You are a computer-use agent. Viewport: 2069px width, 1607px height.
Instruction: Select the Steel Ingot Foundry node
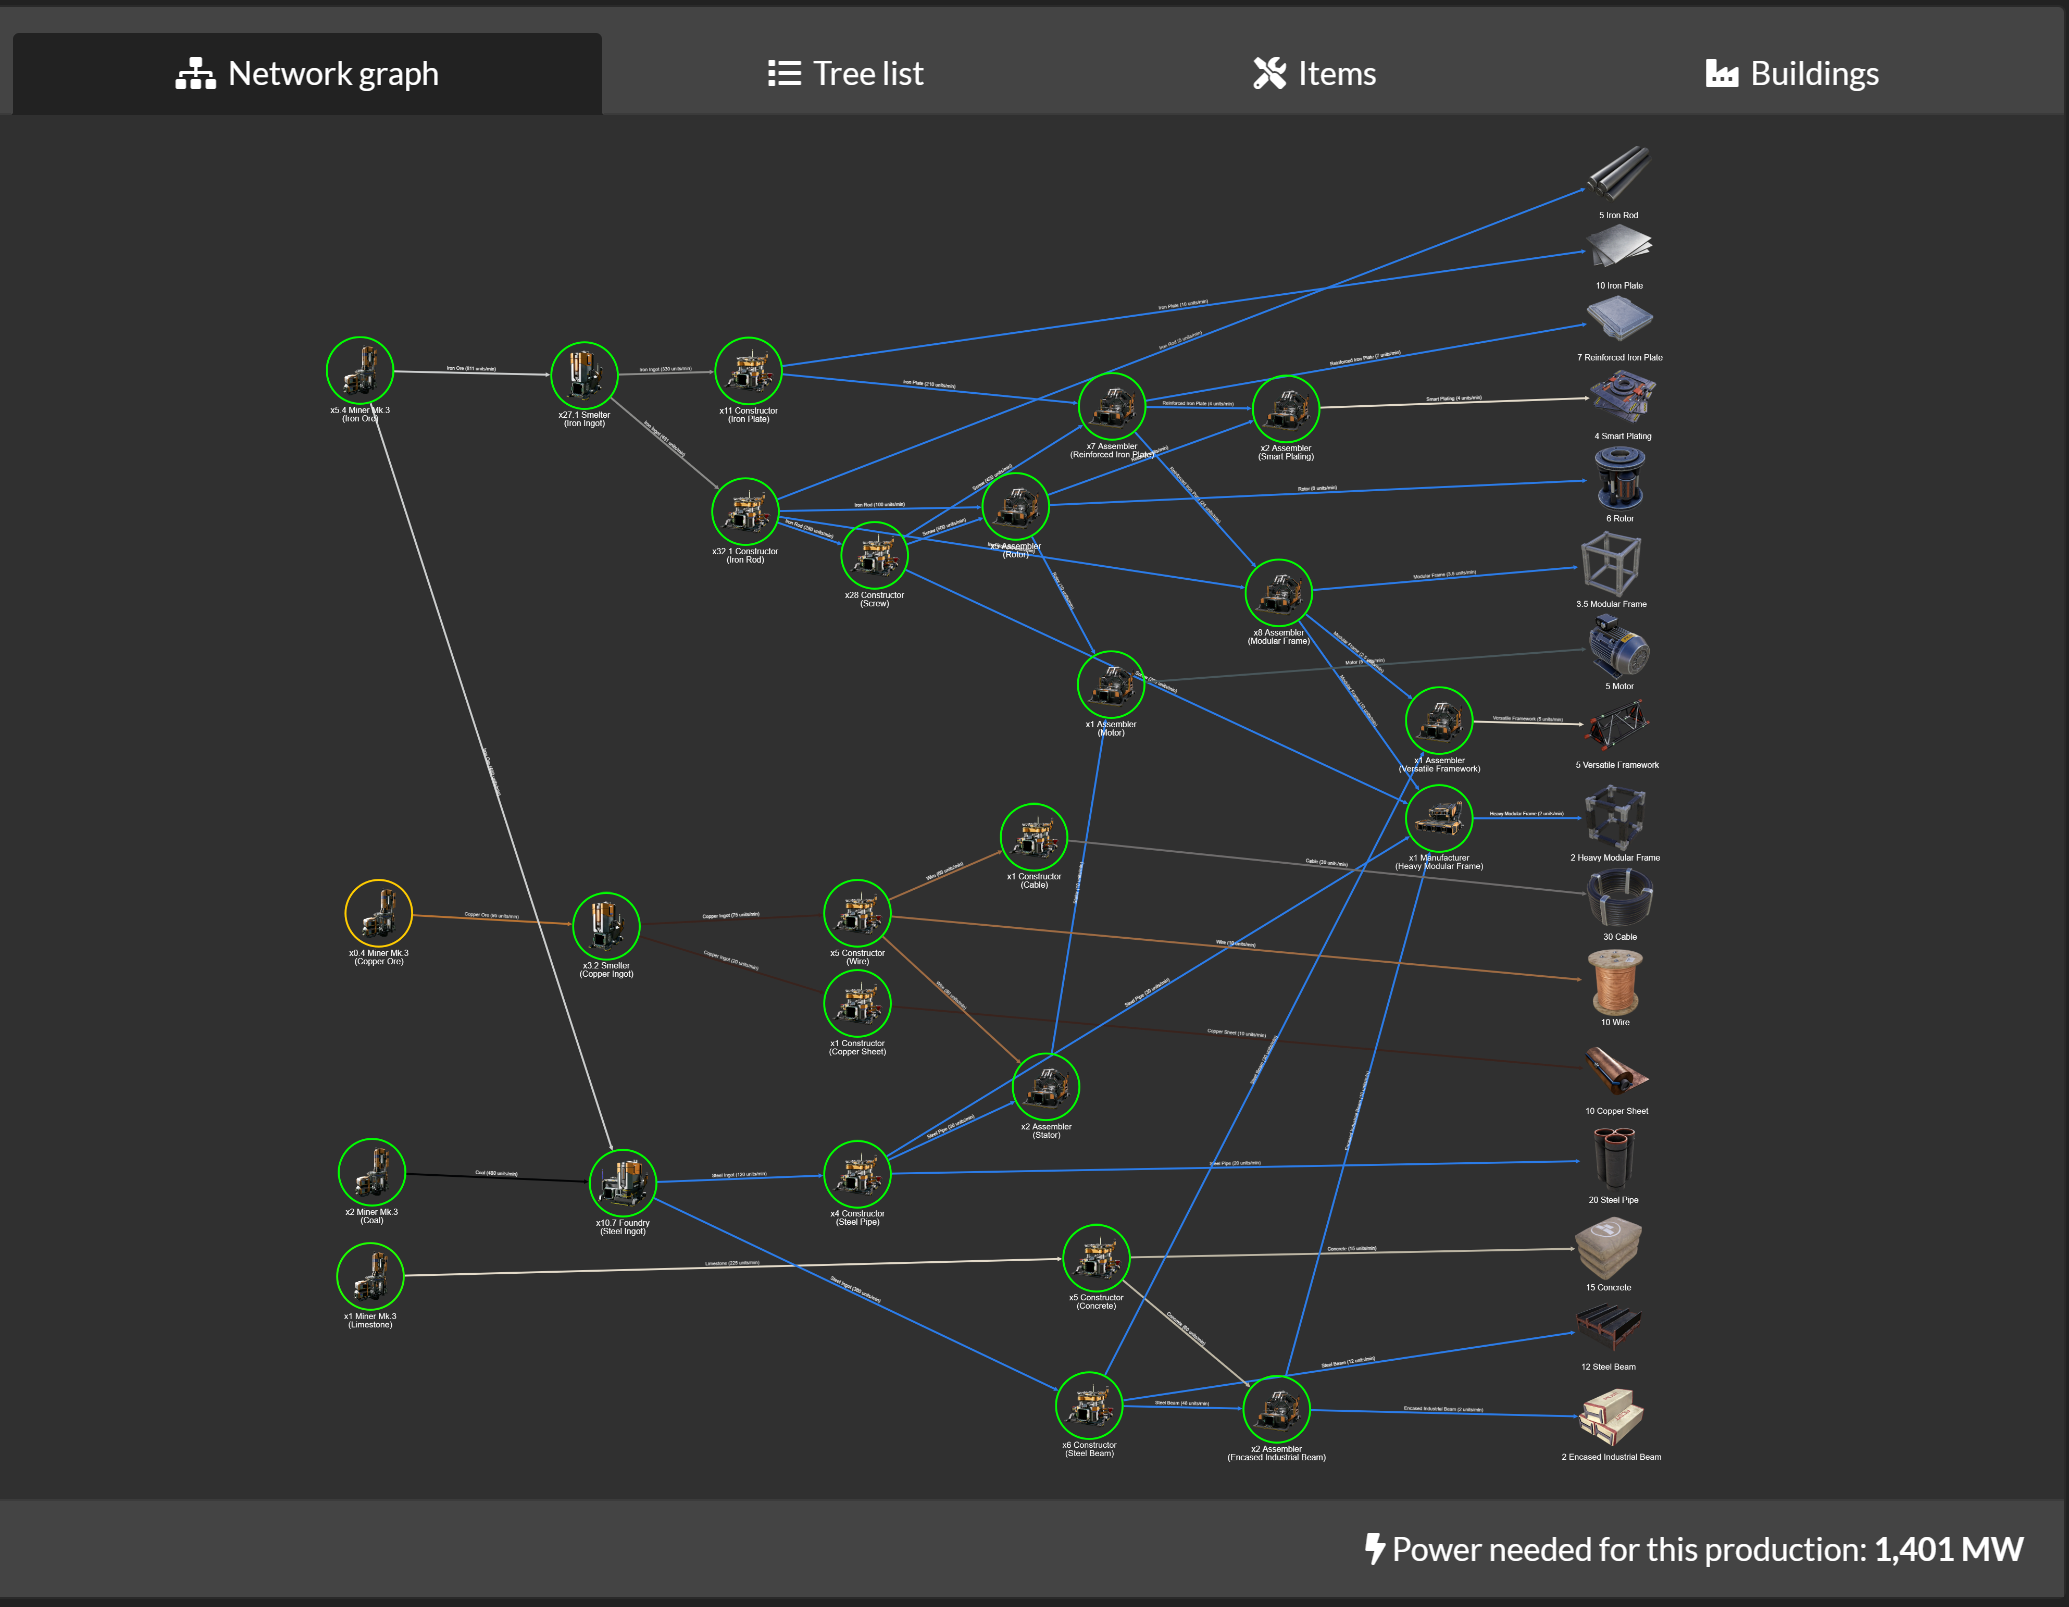coord(624,1182)
